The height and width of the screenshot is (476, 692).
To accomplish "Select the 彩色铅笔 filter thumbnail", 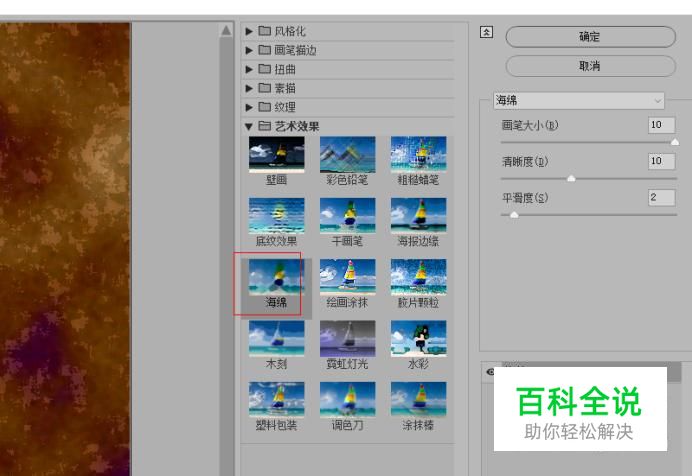I will coord(347,154).
